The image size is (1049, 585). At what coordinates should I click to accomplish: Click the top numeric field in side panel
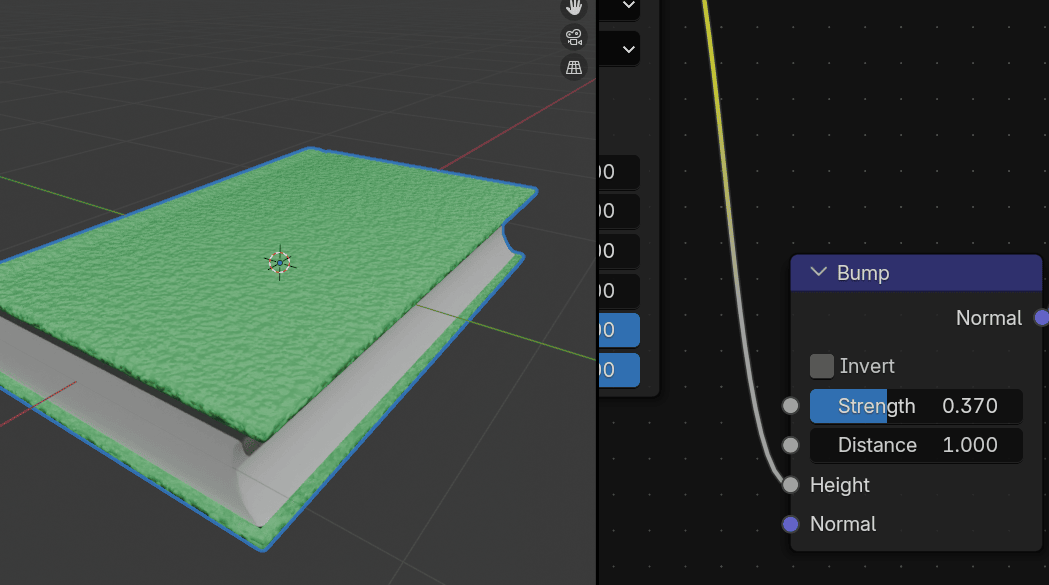(618, 172)
